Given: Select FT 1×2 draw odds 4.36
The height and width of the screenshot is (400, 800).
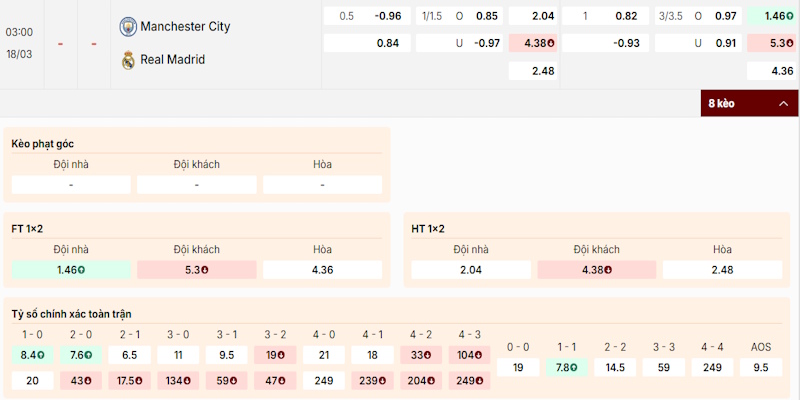Looking at the screenshot, I should tap(322, 270).
